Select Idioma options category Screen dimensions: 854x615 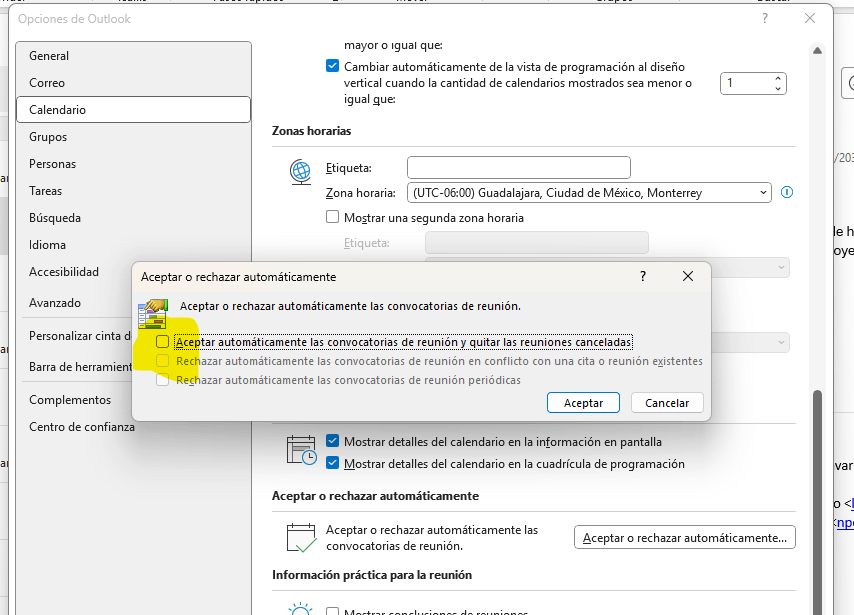(133, 245)
